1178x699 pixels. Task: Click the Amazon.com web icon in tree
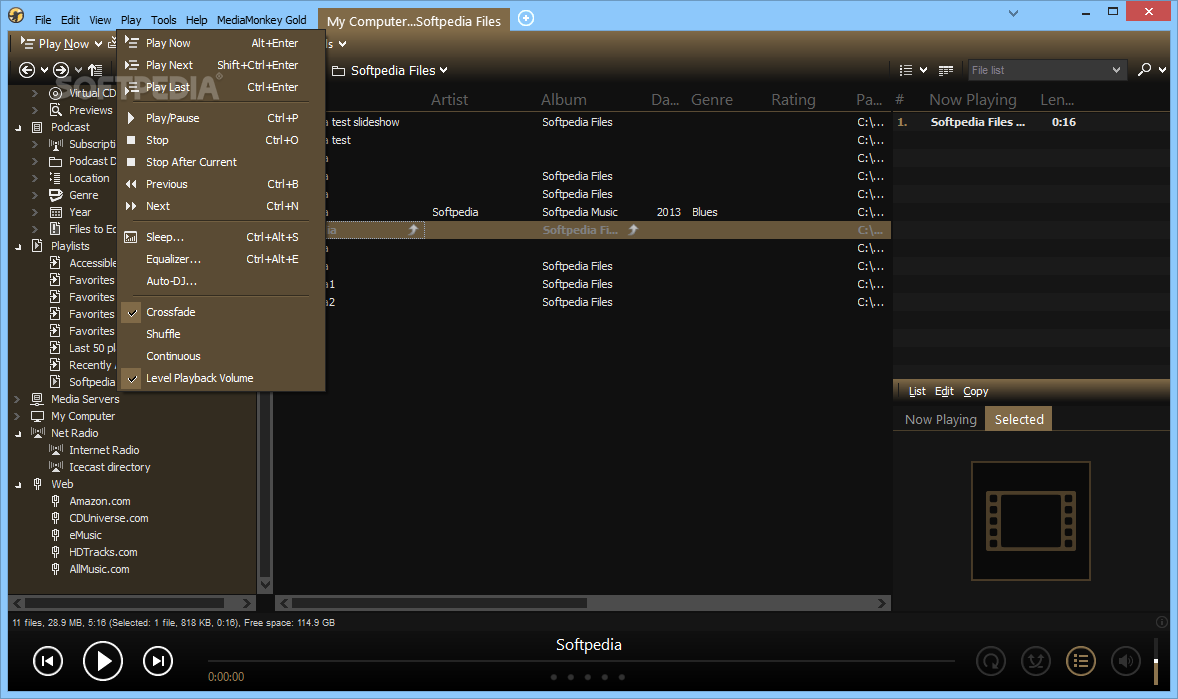(55, 501)
